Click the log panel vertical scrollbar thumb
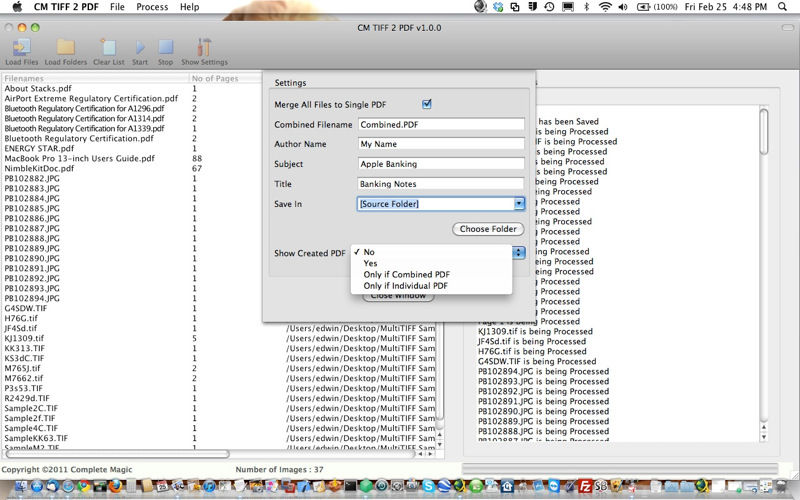 click(764, 131)
